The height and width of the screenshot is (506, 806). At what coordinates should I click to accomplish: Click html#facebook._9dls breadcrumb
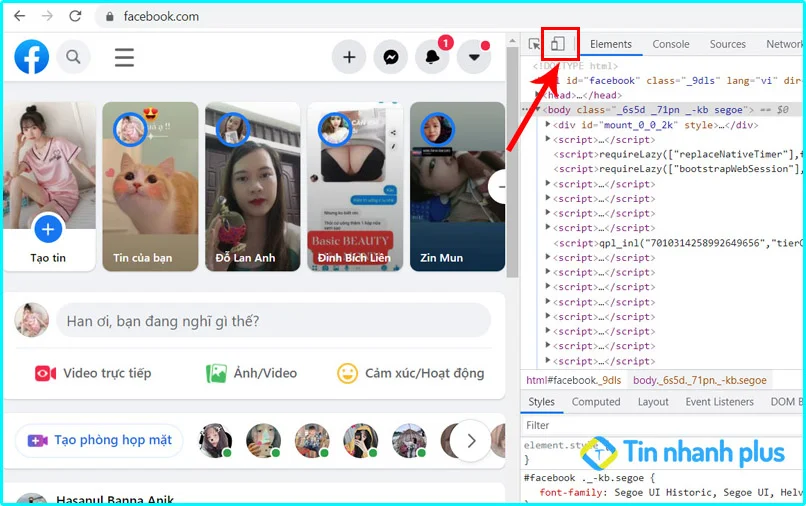573,381
